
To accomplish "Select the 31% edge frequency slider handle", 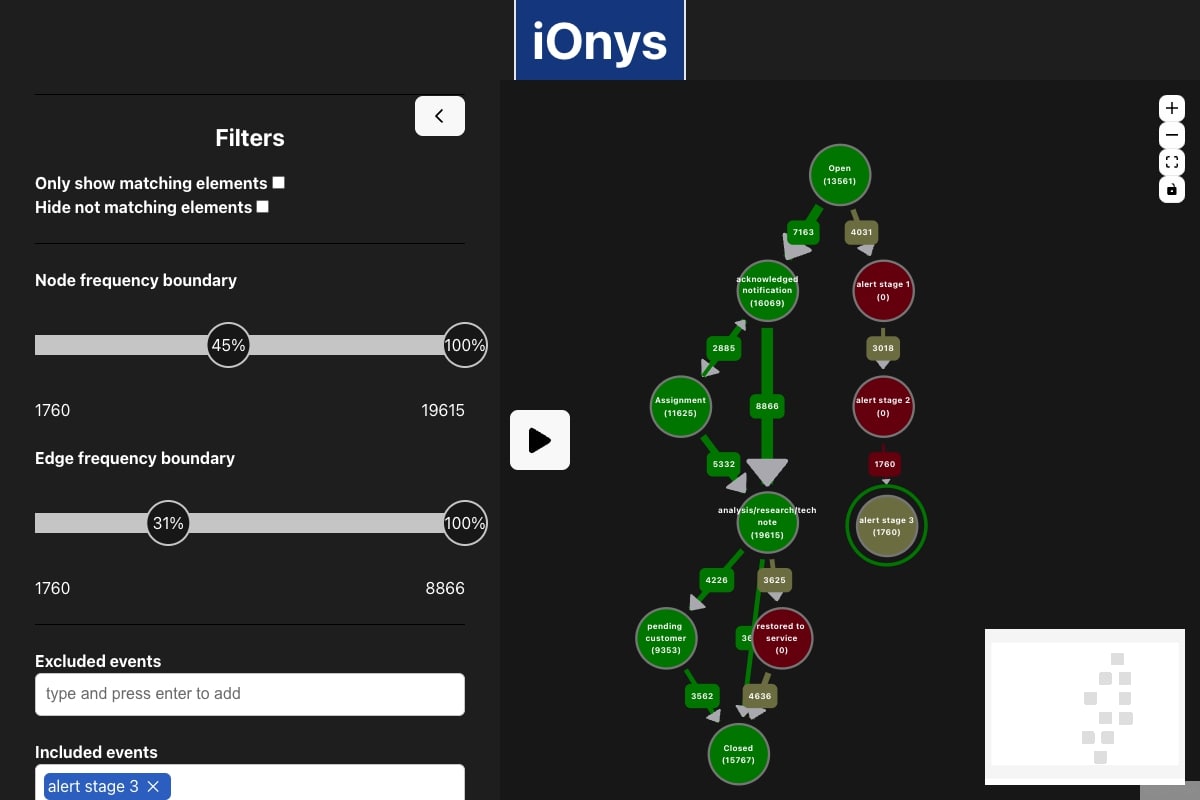I will point(169,523).
